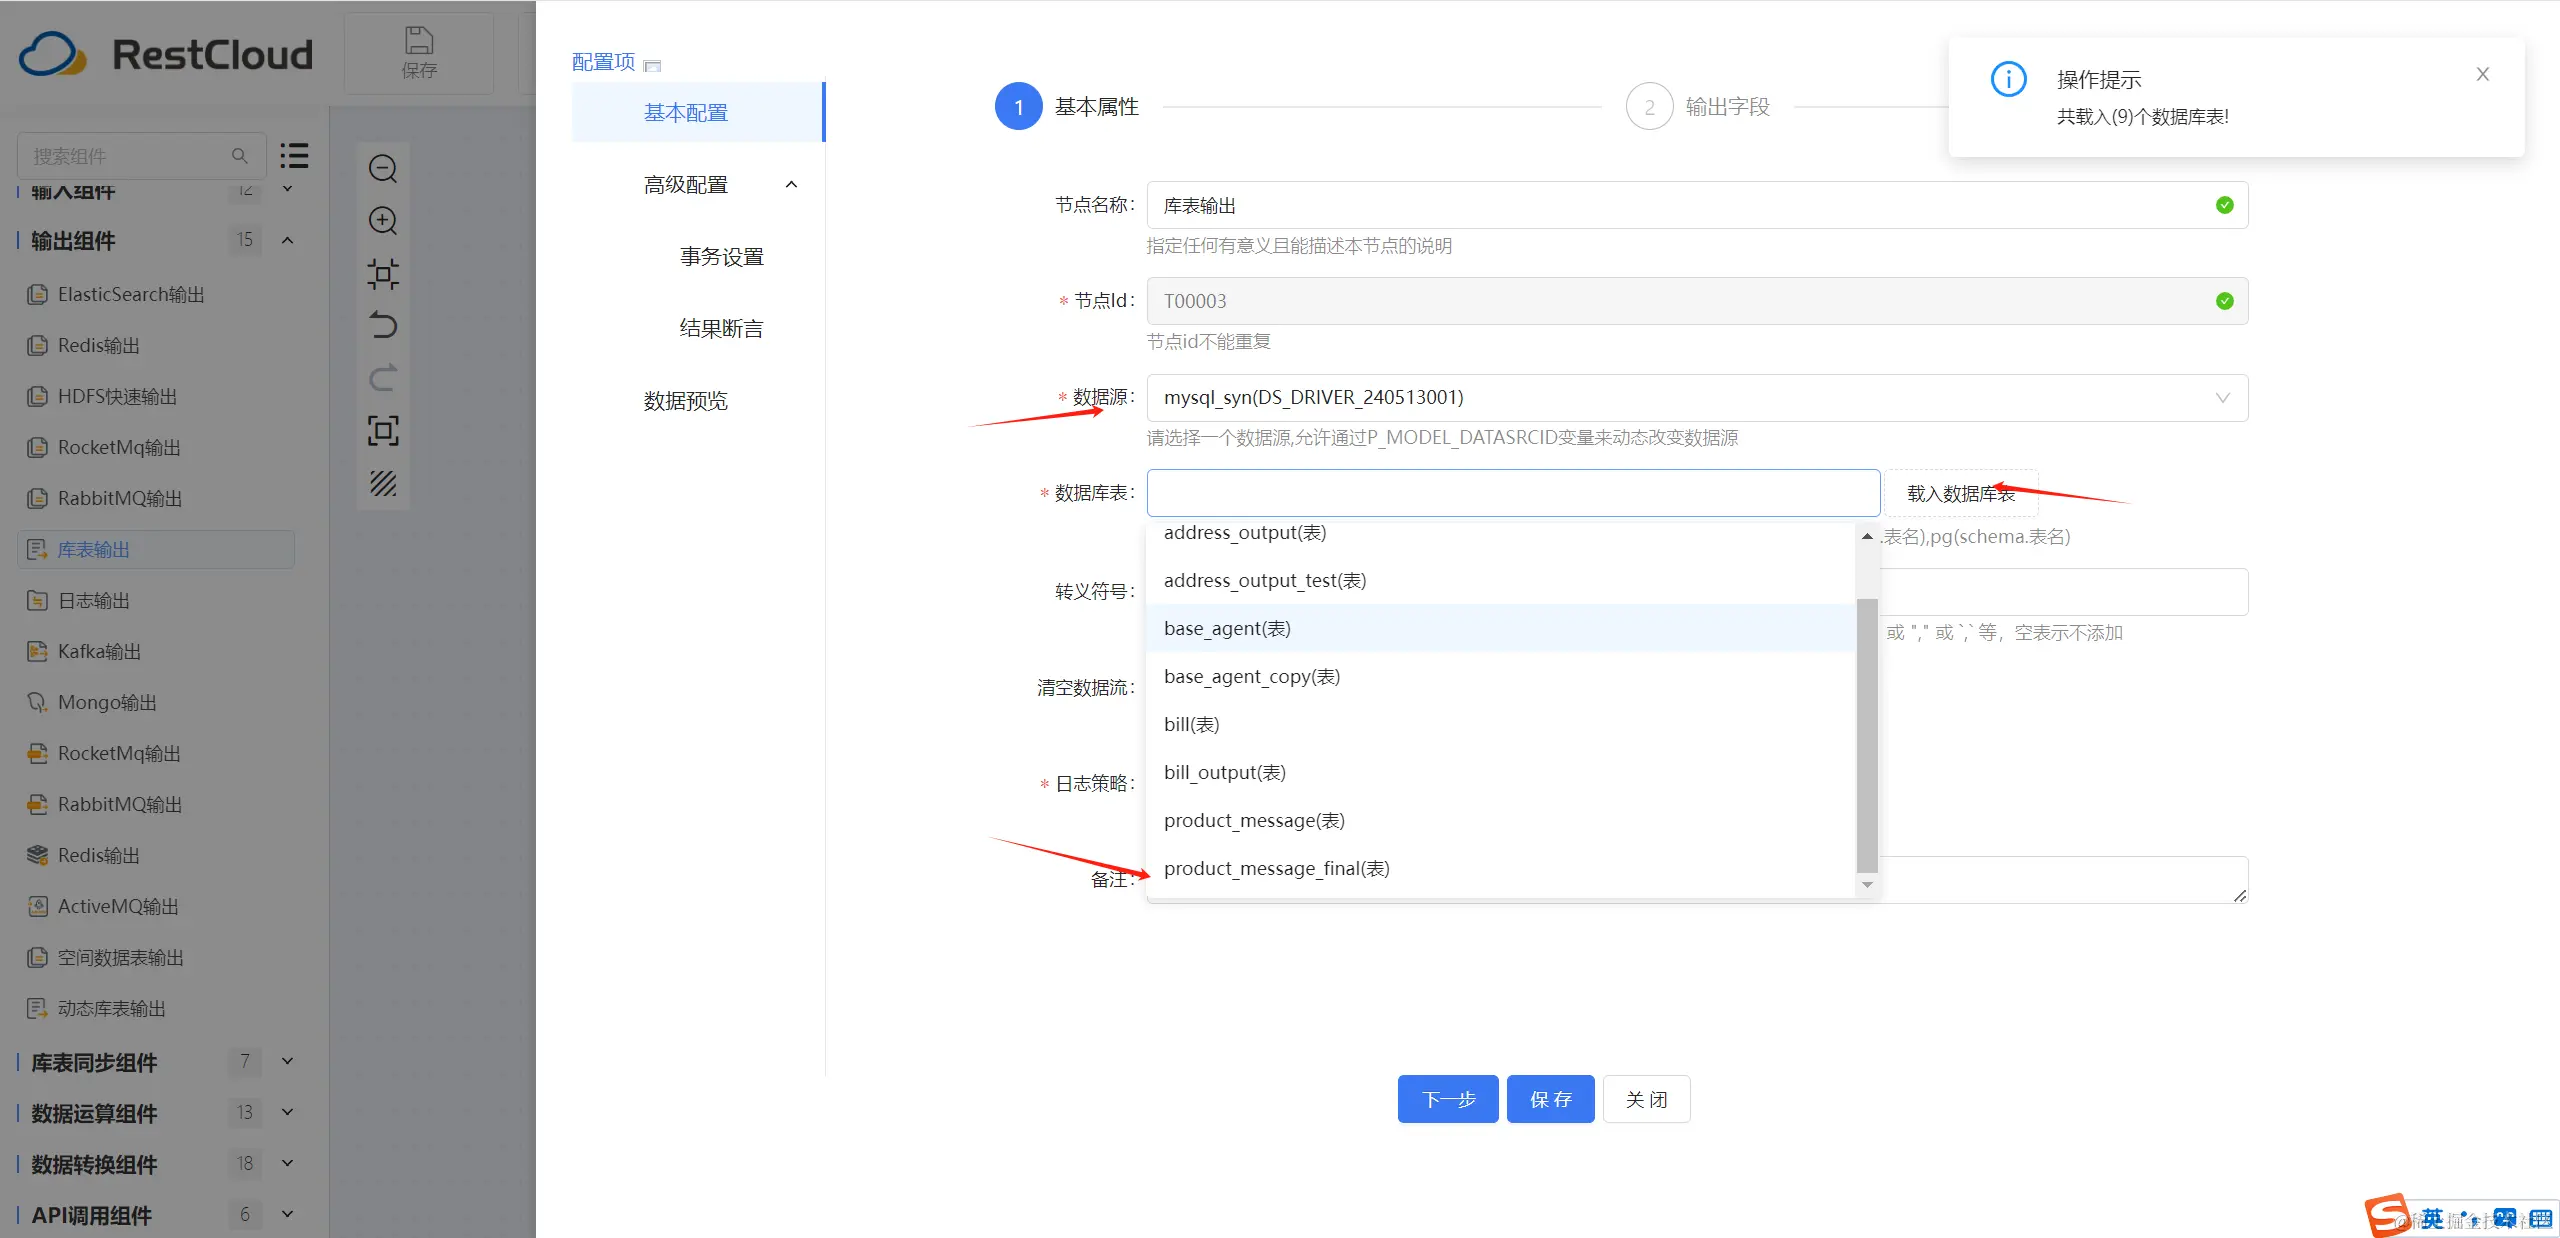Collapse the 高级配置 menu section

coord(791,185)
